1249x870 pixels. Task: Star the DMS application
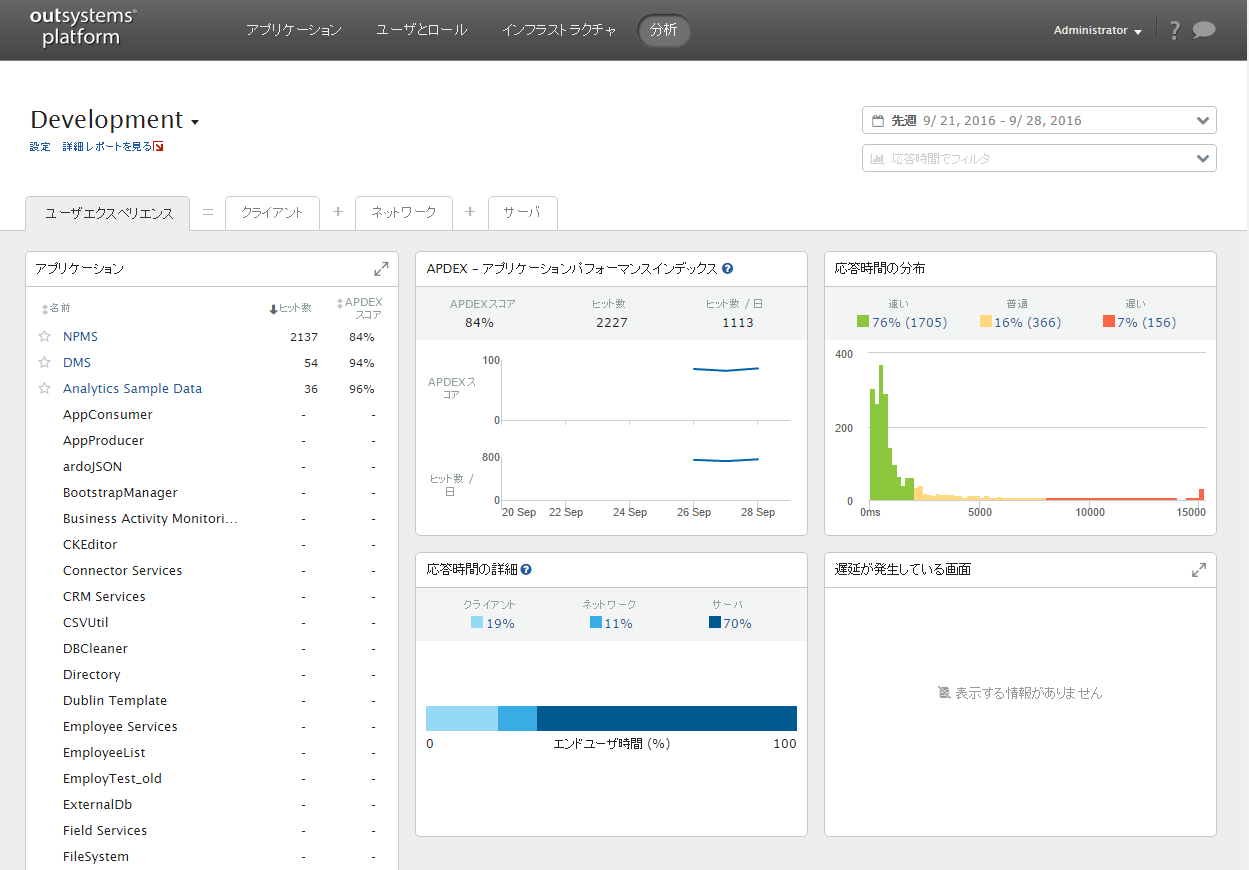point(44,363)
